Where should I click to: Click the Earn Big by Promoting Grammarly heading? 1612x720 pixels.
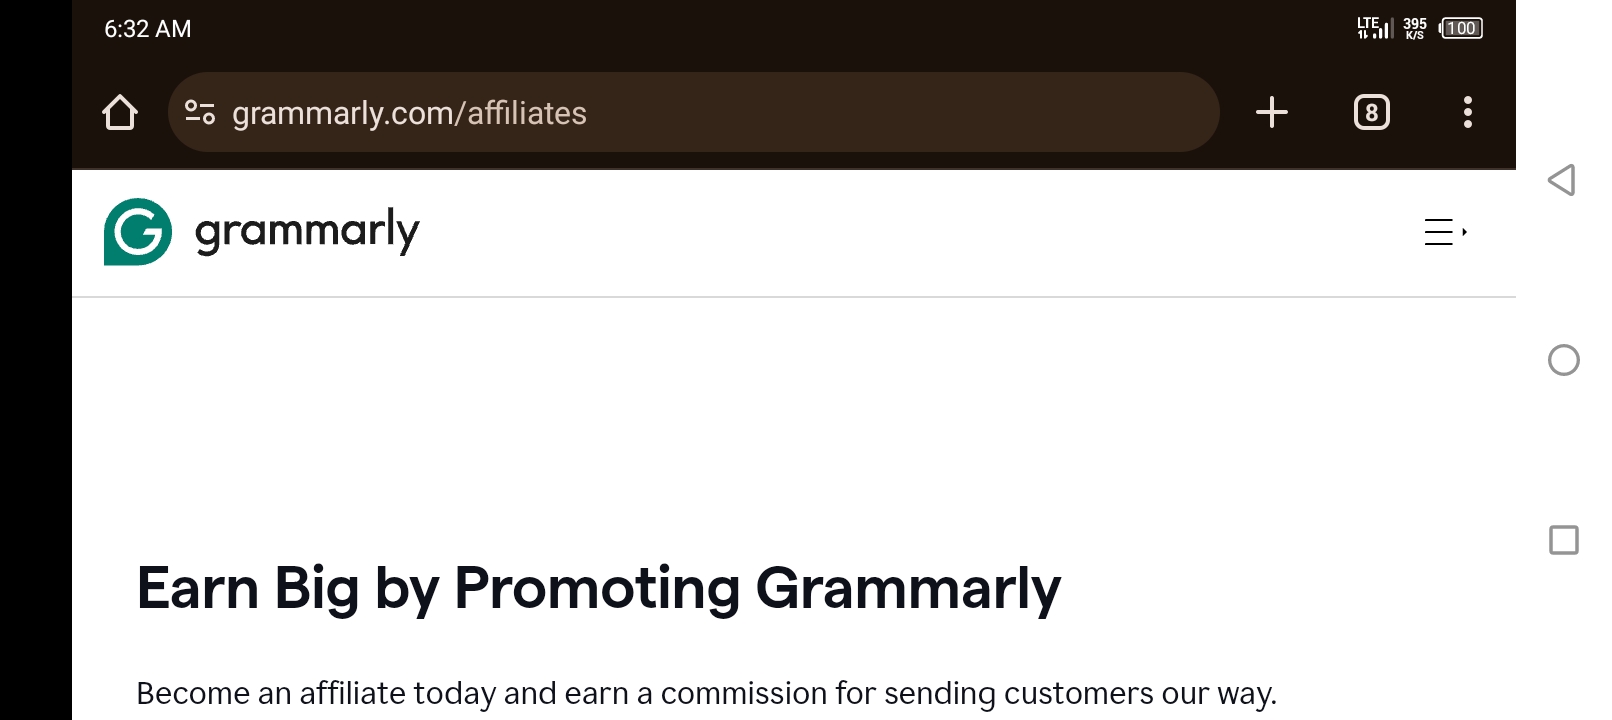tap(598, 588)
